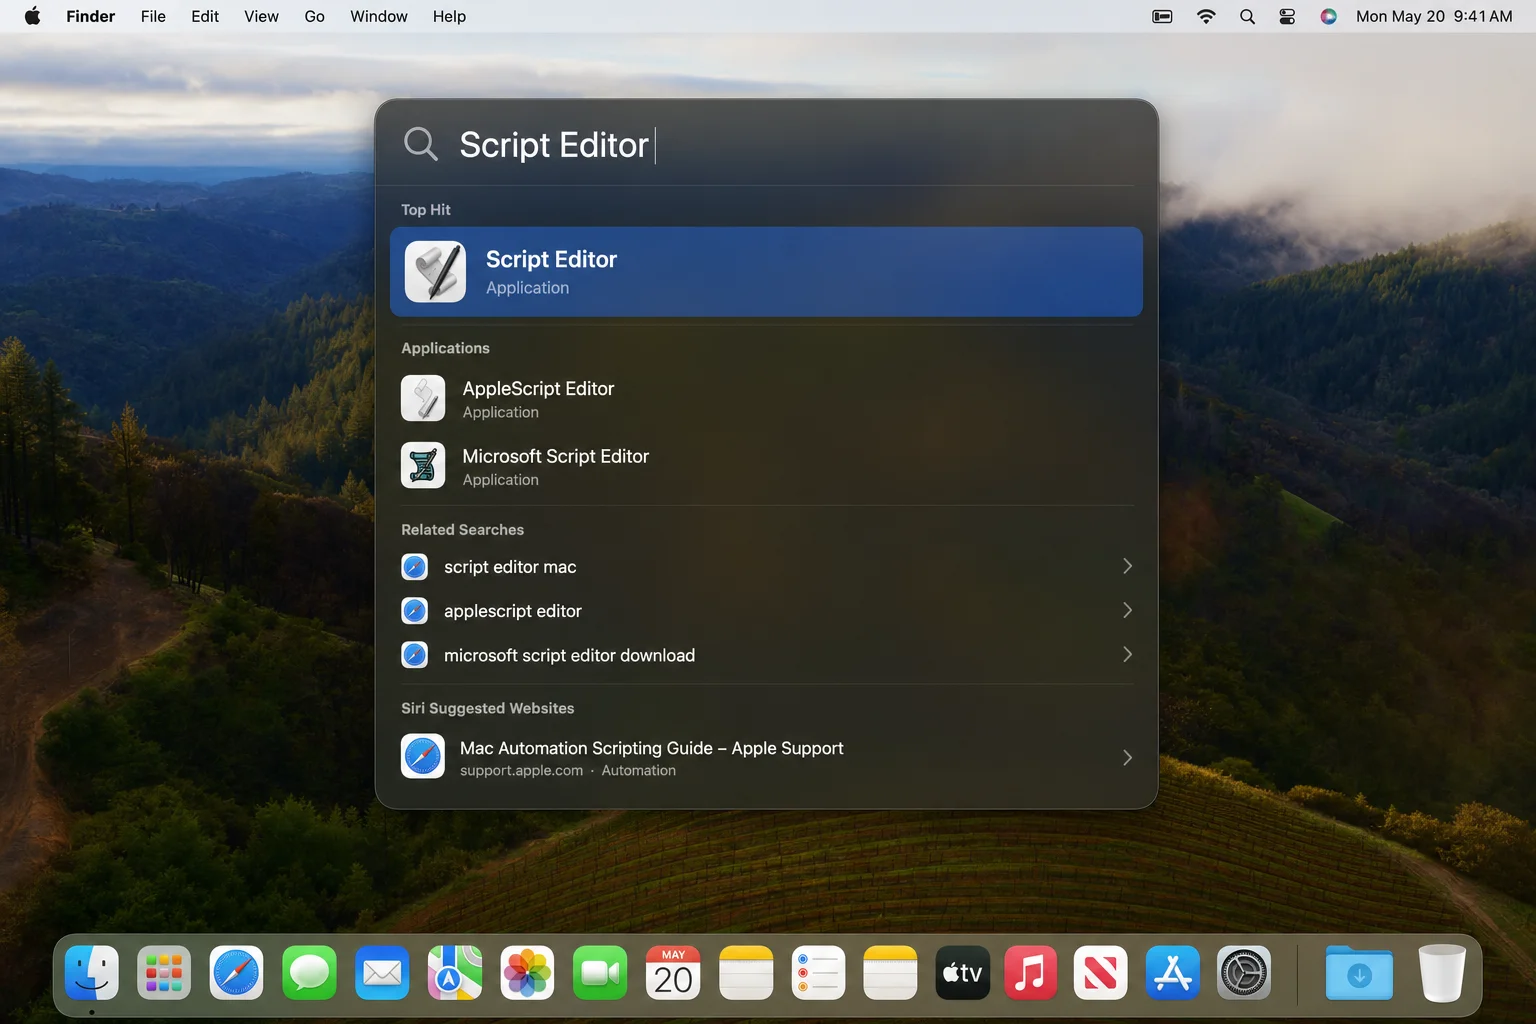Open Calendar showing May 20

[x=673, y=973]
